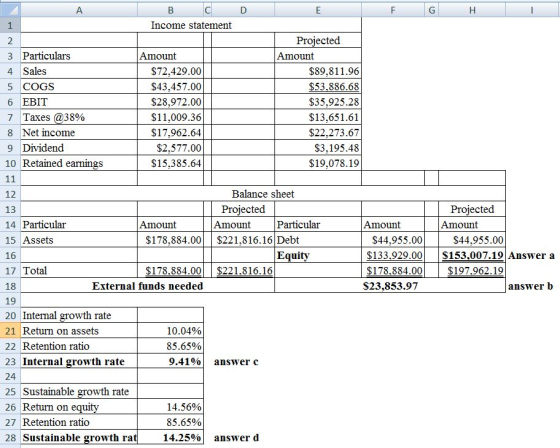Select column E header
Screen dimensions: 560x448
coord(318,10)
